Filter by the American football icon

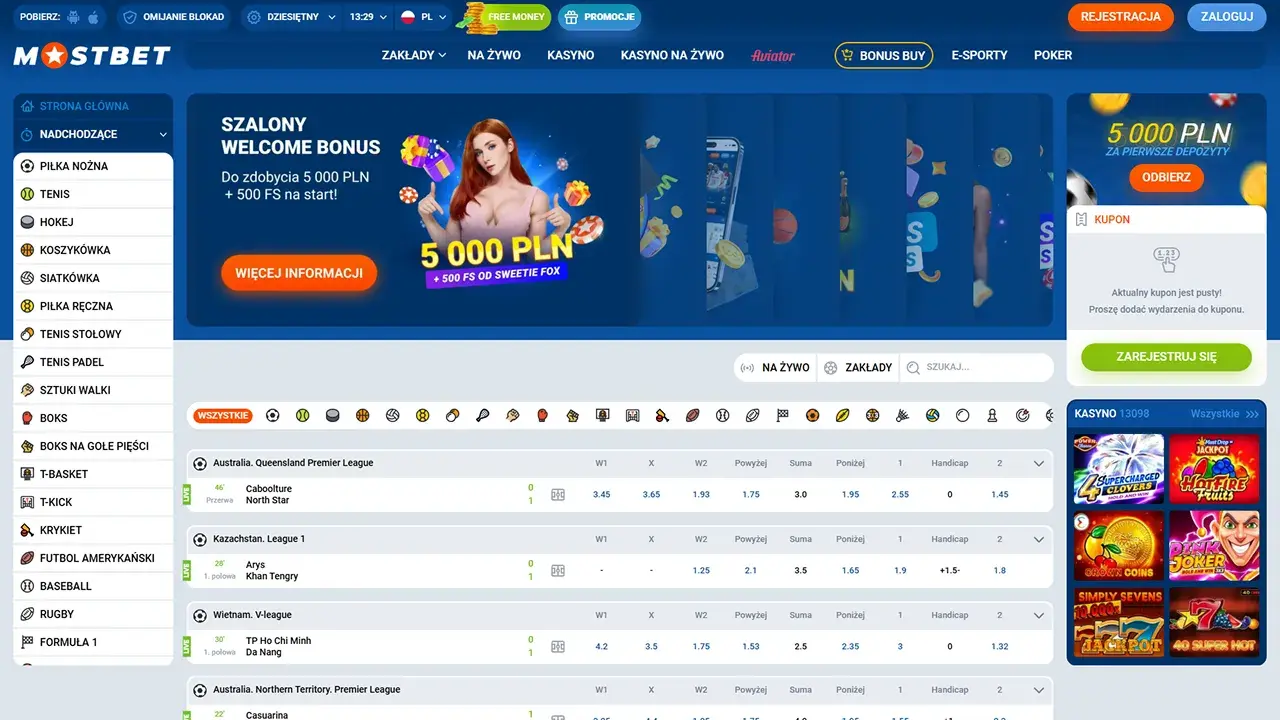click(x=692, y=415)
